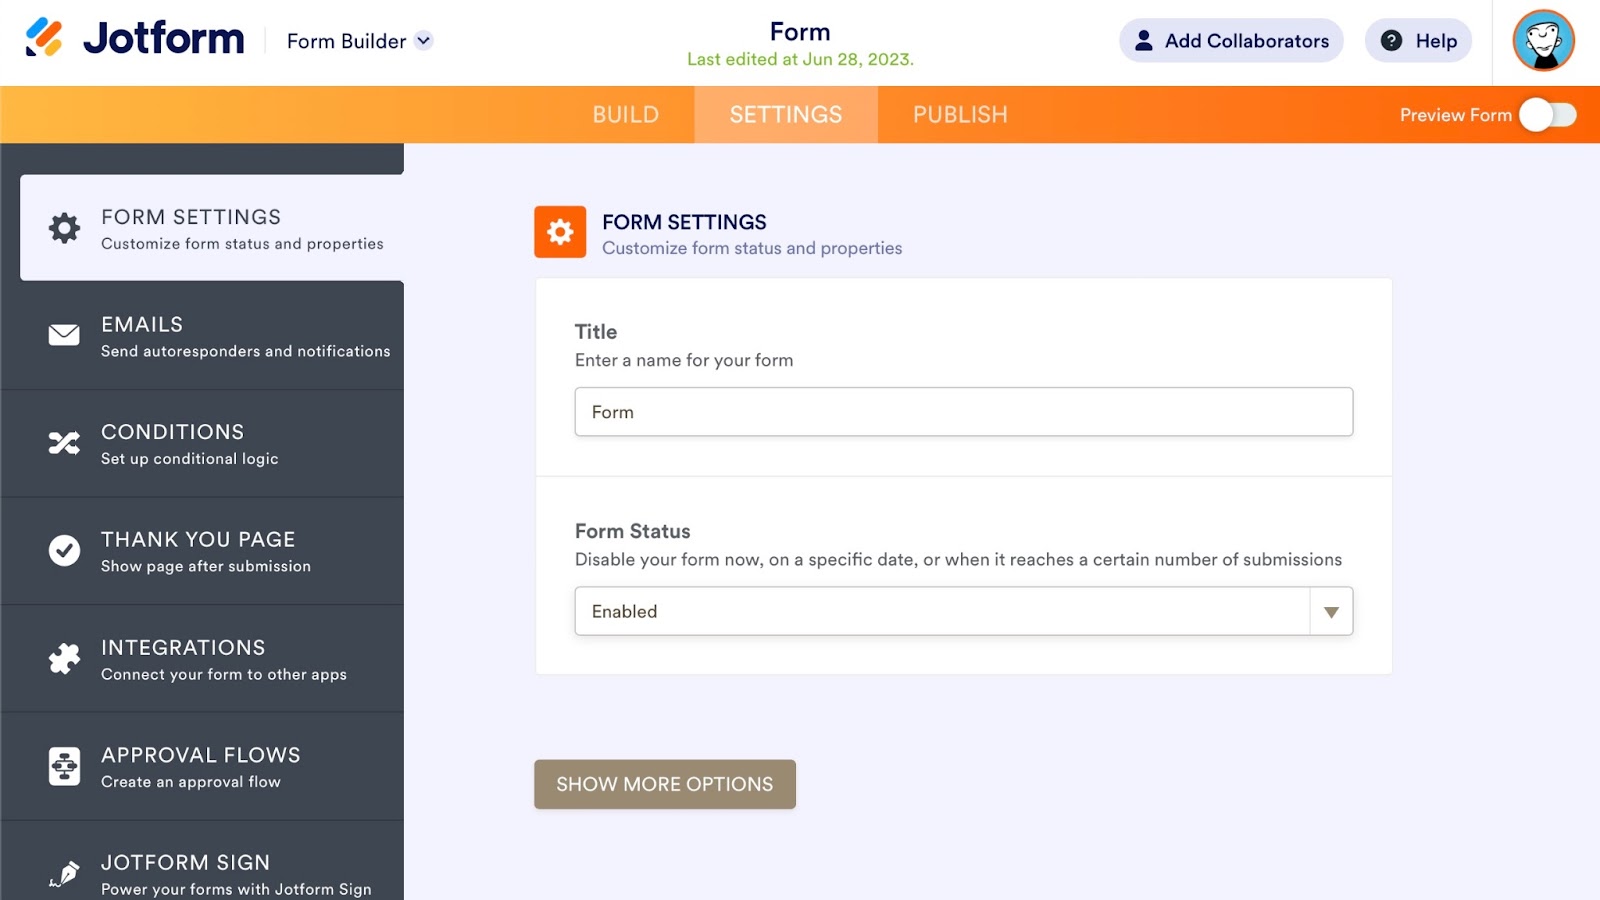Click SHOW MORE OPTIONS button

coord(664,785)
